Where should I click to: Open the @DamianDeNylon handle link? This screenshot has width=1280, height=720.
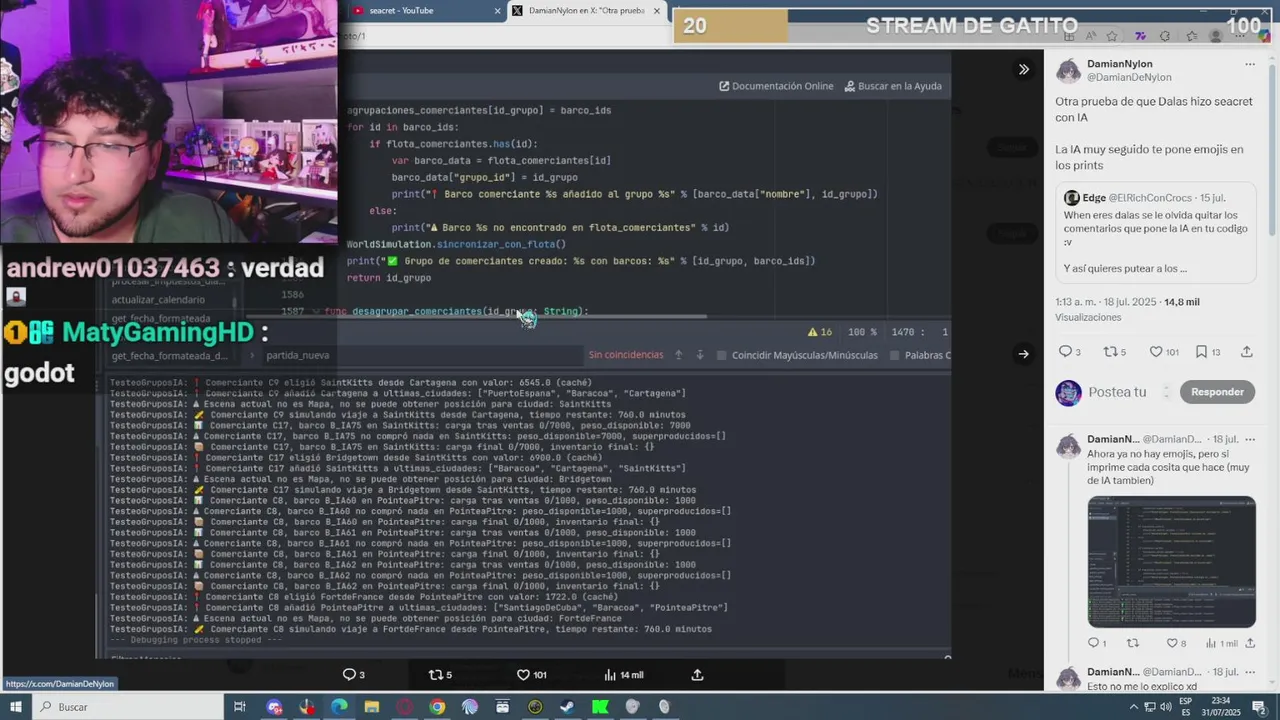[x=1129, y=77]
